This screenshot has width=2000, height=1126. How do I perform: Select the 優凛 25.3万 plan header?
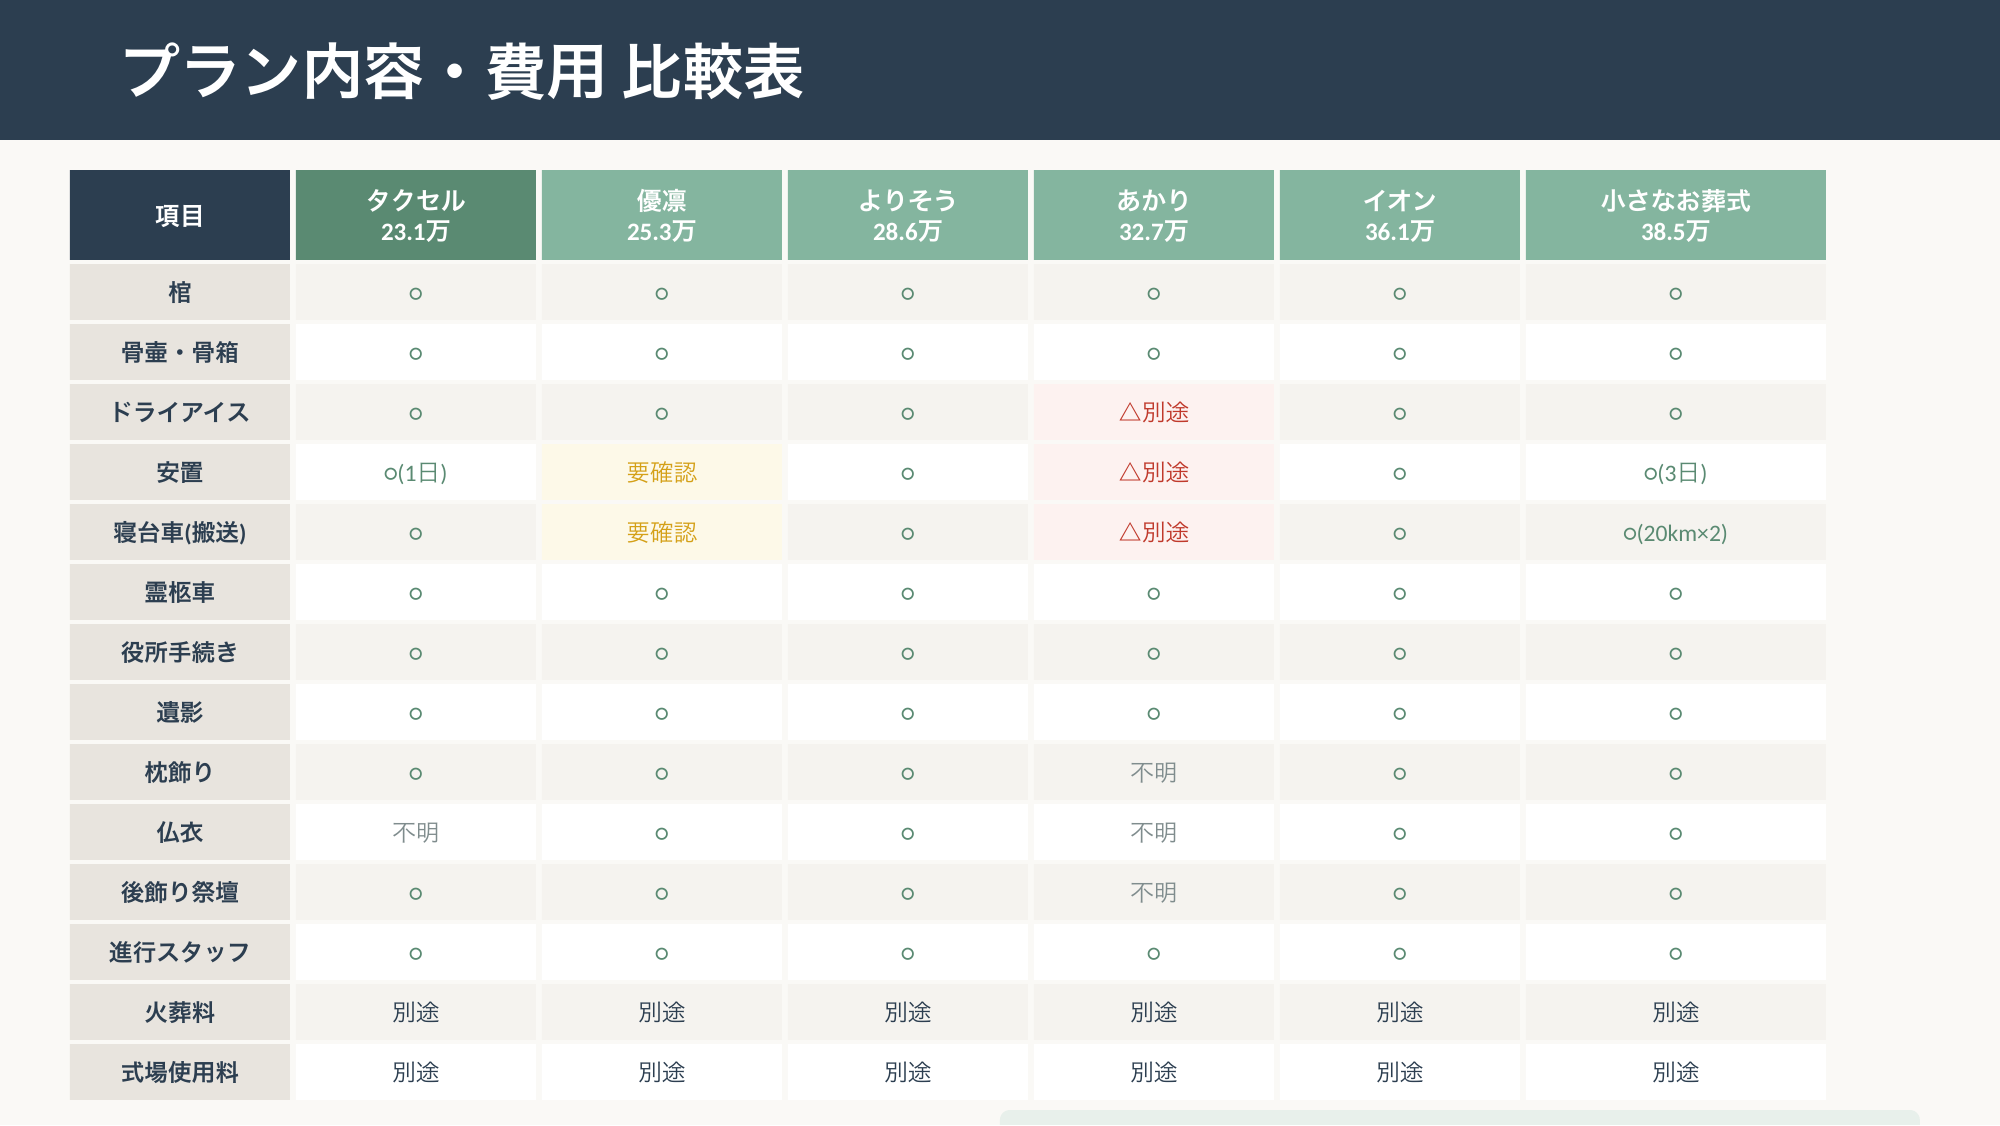(x=661, y=215)
